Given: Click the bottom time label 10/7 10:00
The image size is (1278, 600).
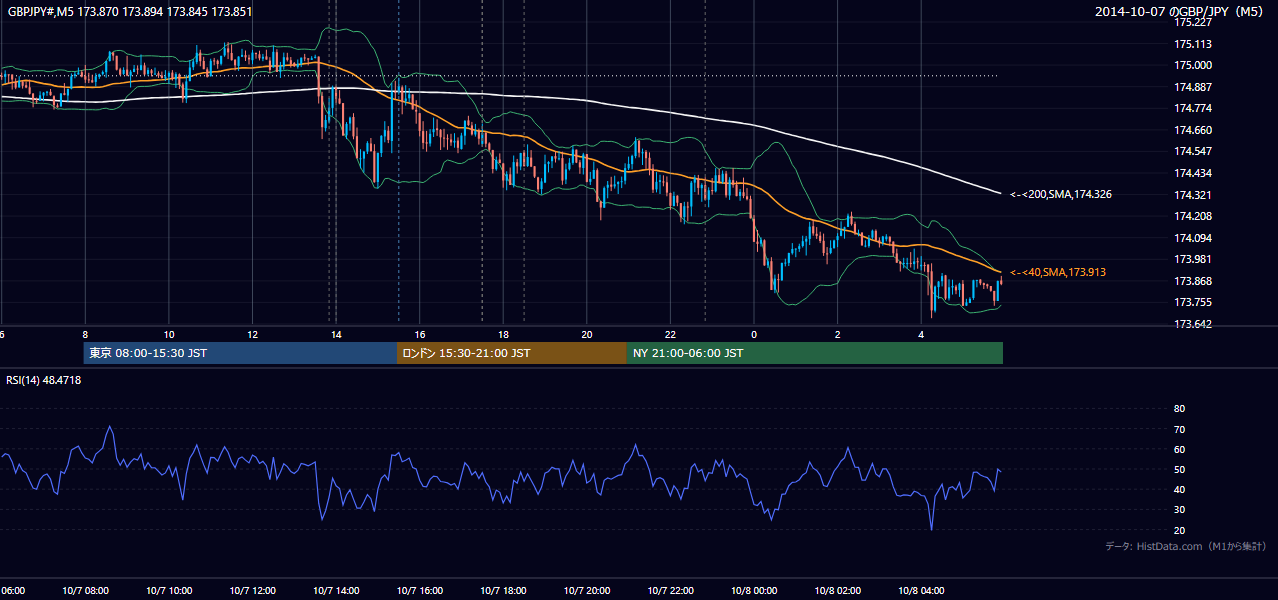Looking at the screenshot, I should tap(169, 591).
